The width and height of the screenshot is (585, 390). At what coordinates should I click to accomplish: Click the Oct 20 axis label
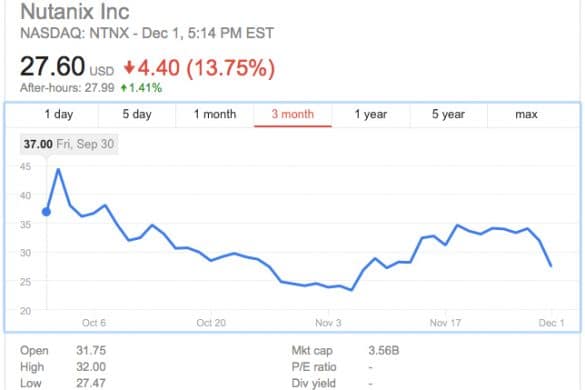tap(211, 322)
